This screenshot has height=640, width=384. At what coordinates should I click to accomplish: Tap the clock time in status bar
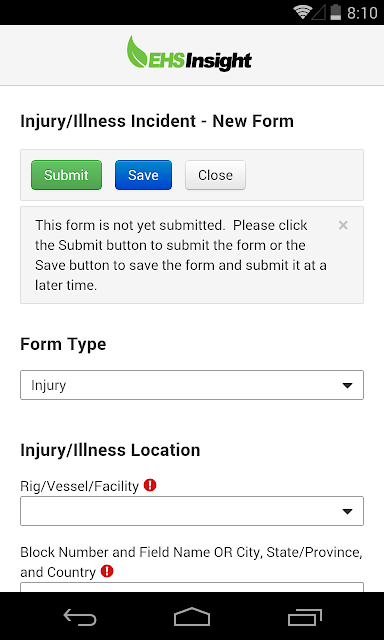(362, 13)
